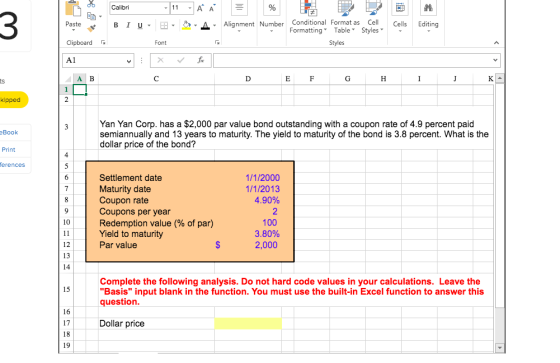The width and height of the screenshot is (560, 363).
Task: Open the References link
Action: click(12, 165)
